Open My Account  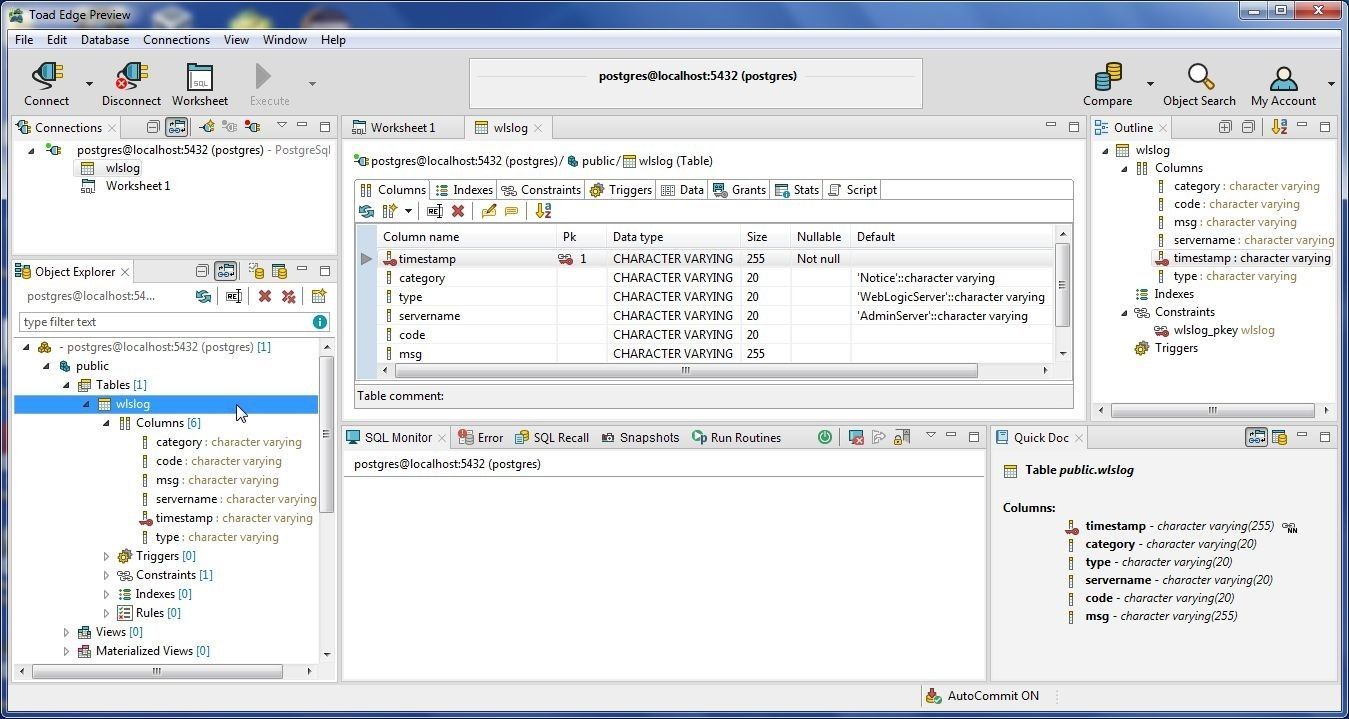tap(1283, 84)
